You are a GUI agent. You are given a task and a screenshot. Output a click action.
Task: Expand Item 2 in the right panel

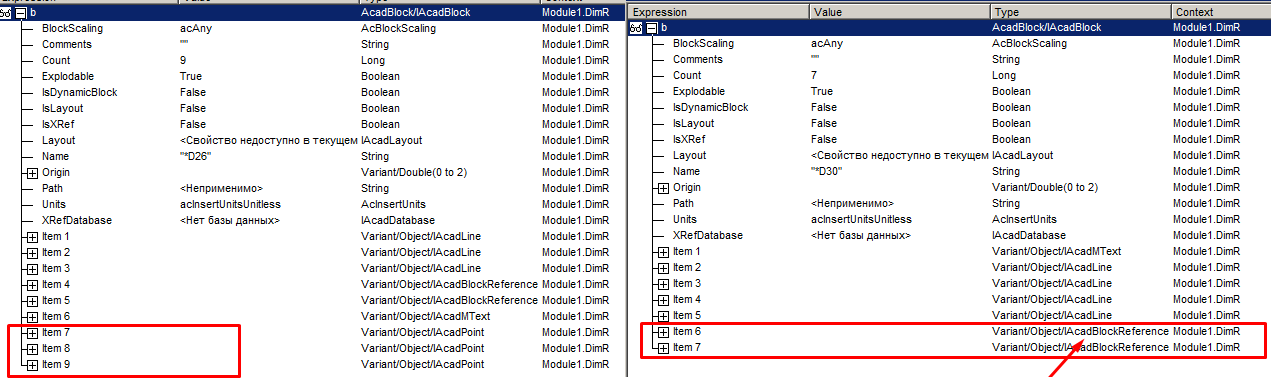(663, 267)
